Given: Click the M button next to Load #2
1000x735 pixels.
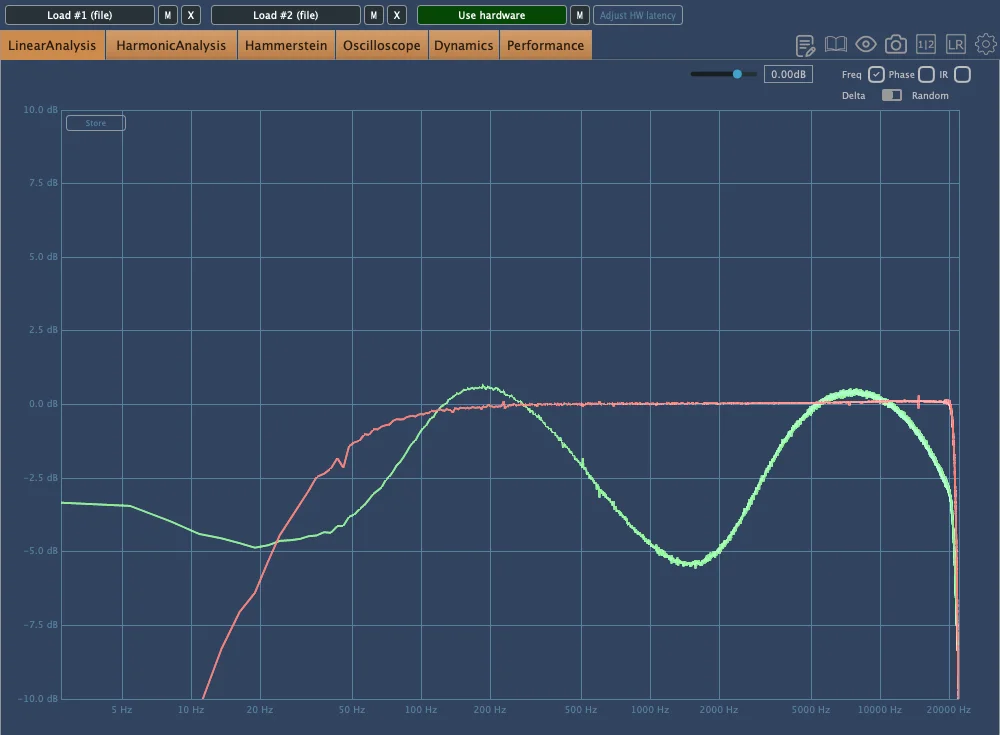Looking at the screenshot, I should 373,15.
